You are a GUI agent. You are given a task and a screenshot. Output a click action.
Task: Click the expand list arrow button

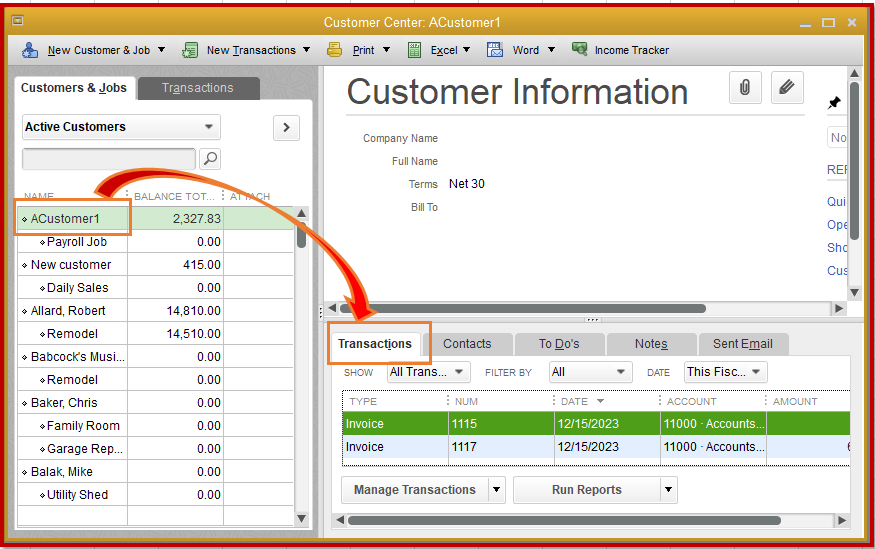286,128
